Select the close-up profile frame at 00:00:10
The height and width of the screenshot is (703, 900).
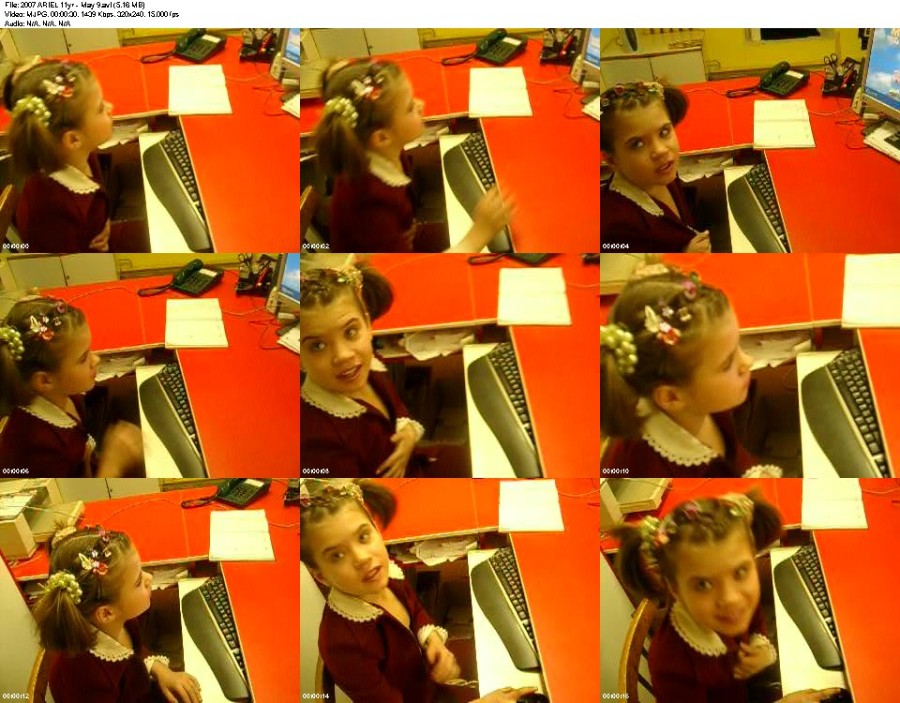(x=750, y=366)
